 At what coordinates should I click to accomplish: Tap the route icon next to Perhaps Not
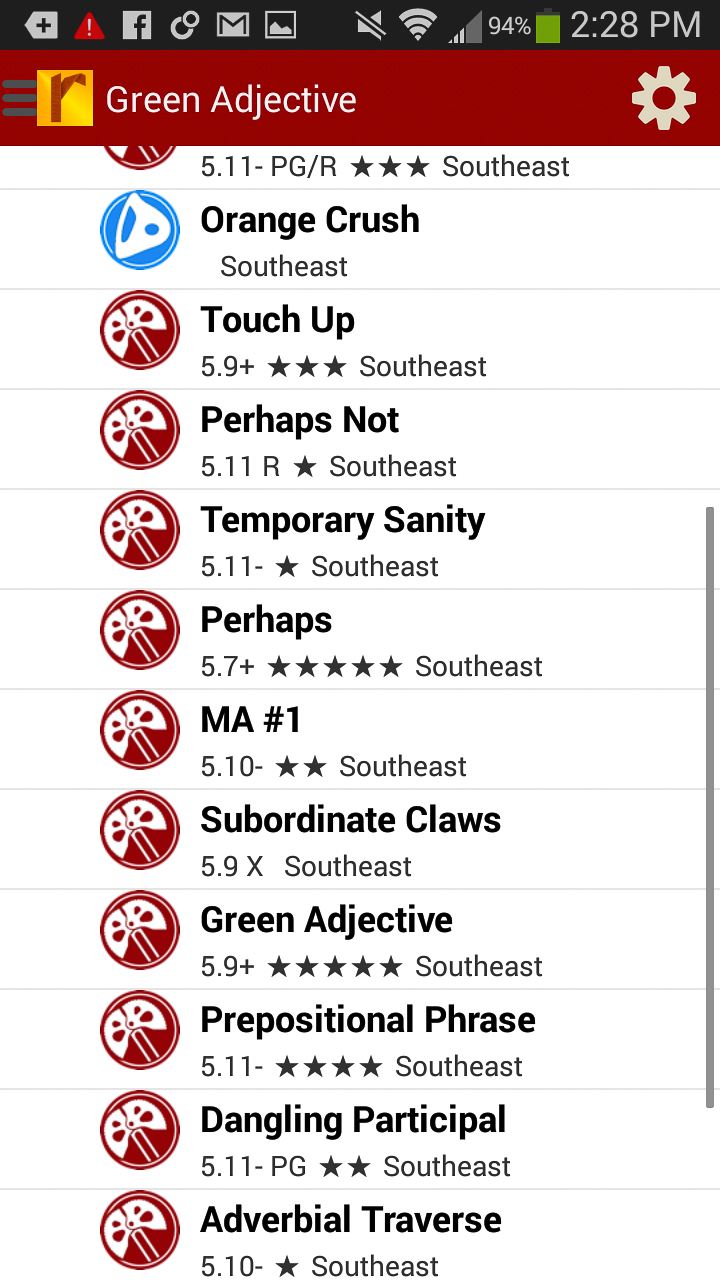tap(140, 430)
